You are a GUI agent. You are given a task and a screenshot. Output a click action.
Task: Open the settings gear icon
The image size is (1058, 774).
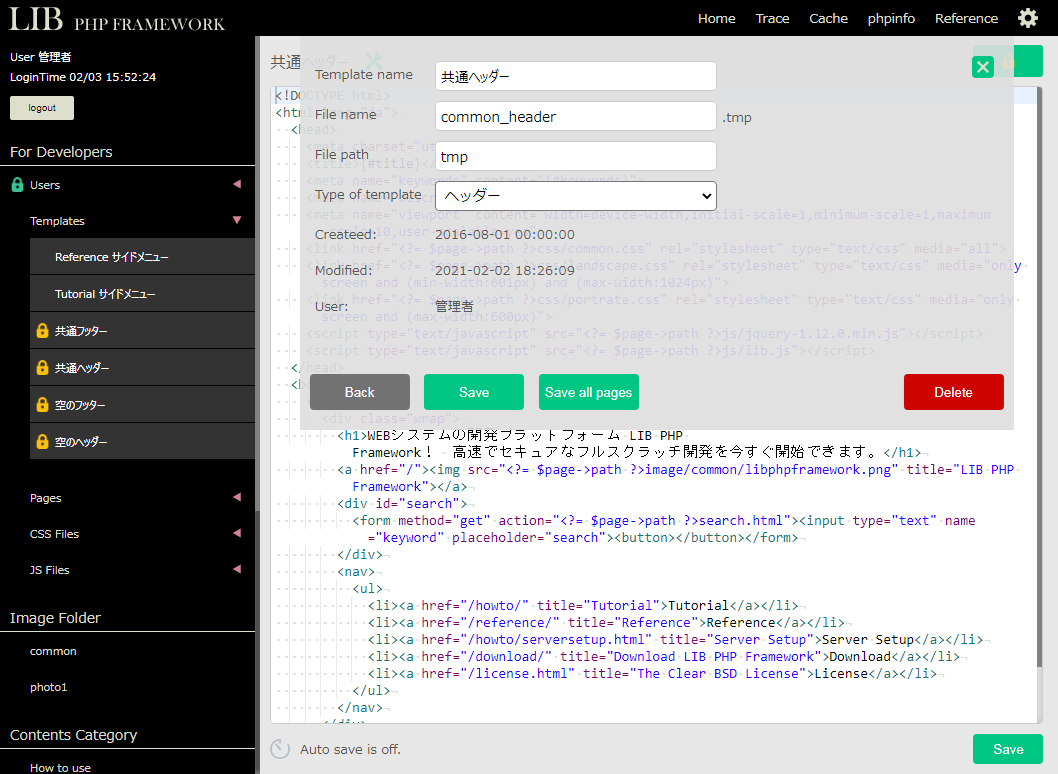1027,18
